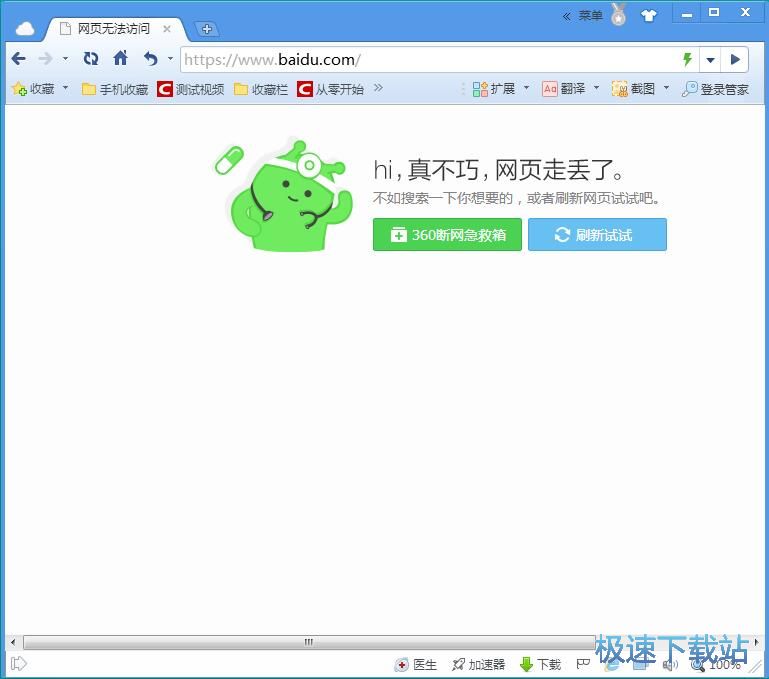This screenshot has width=769, height=679.
Task: Open the skin (t-shirt) icon
Action: coord(648,16)
